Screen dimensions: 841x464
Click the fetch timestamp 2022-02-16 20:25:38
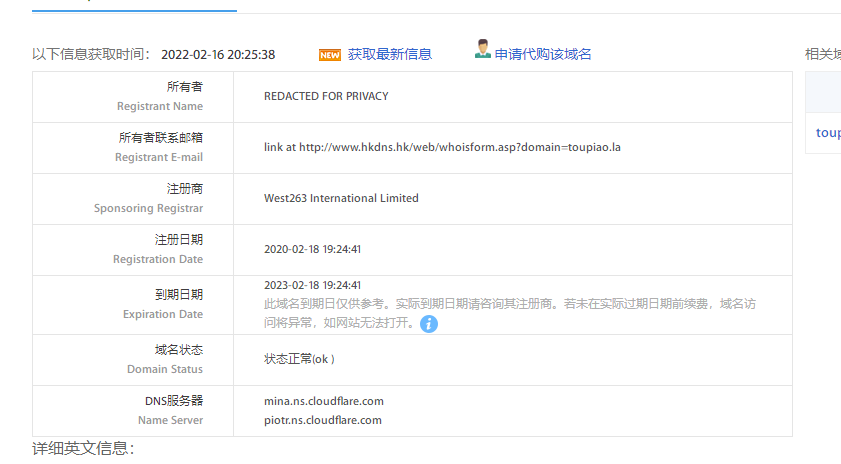[217, 54]
